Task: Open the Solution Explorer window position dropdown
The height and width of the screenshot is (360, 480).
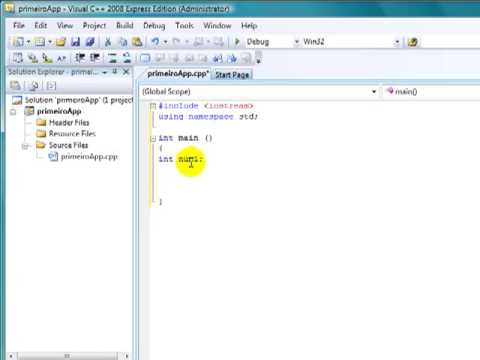Action: 105,72
